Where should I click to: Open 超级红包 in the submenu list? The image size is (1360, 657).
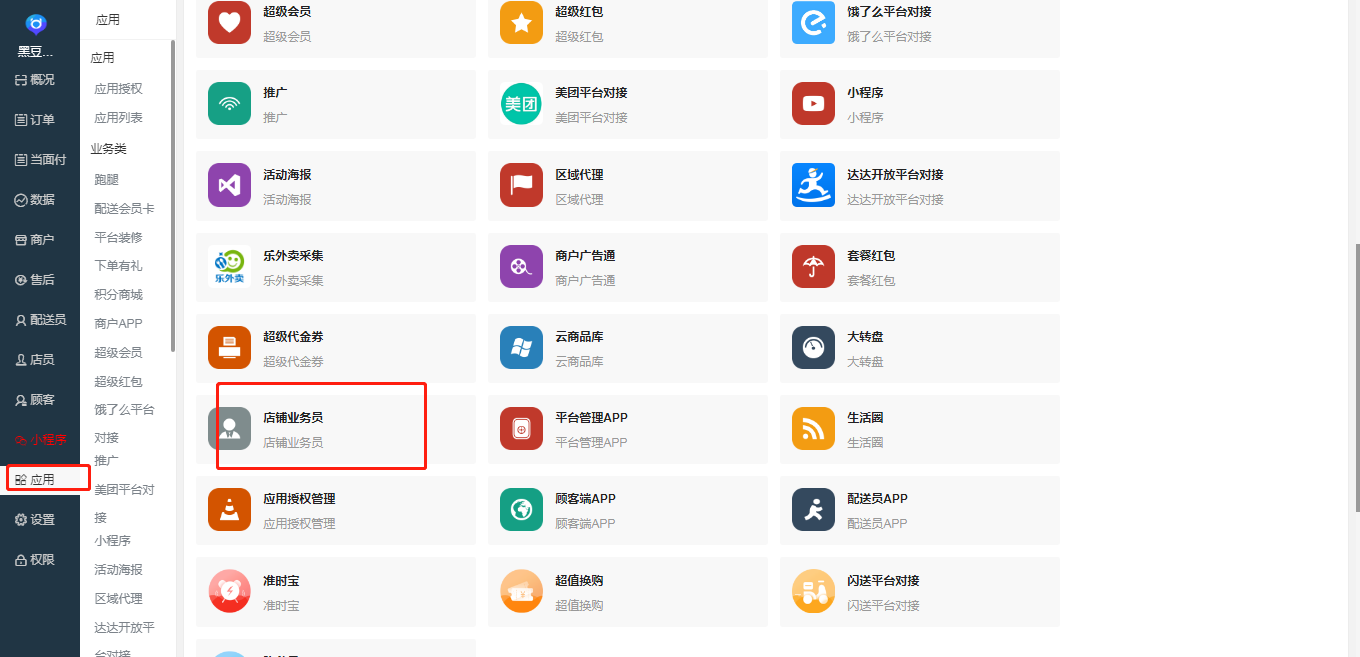point(118,382)
